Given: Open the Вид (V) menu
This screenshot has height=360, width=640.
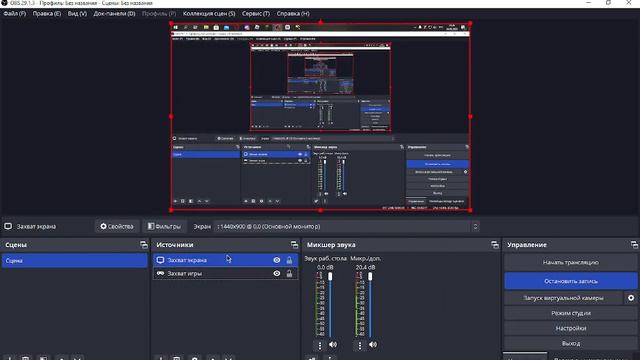Looking at the screenshot, I should click(77, 13).
